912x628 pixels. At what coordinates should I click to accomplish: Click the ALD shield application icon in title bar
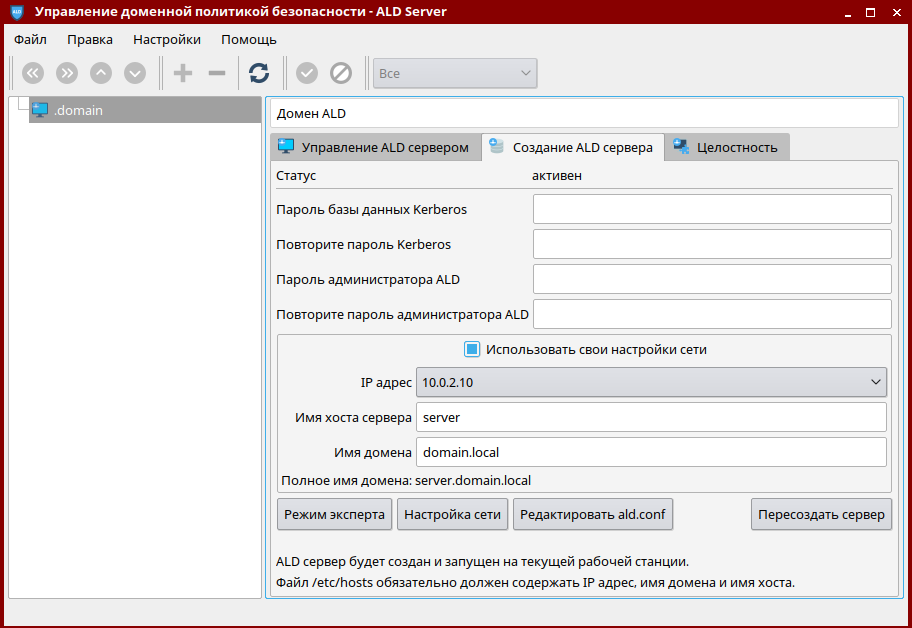click(x=17, y=12)
